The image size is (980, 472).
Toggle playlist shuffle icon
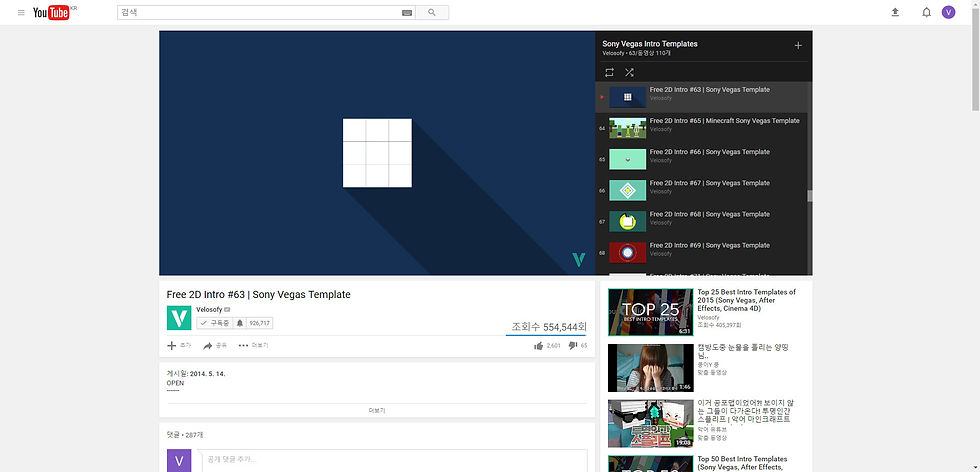629,73
